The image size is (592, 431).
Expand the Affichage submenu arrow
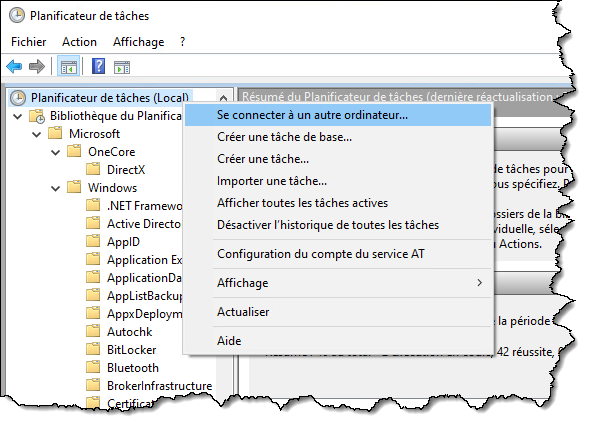click(479, 283)
